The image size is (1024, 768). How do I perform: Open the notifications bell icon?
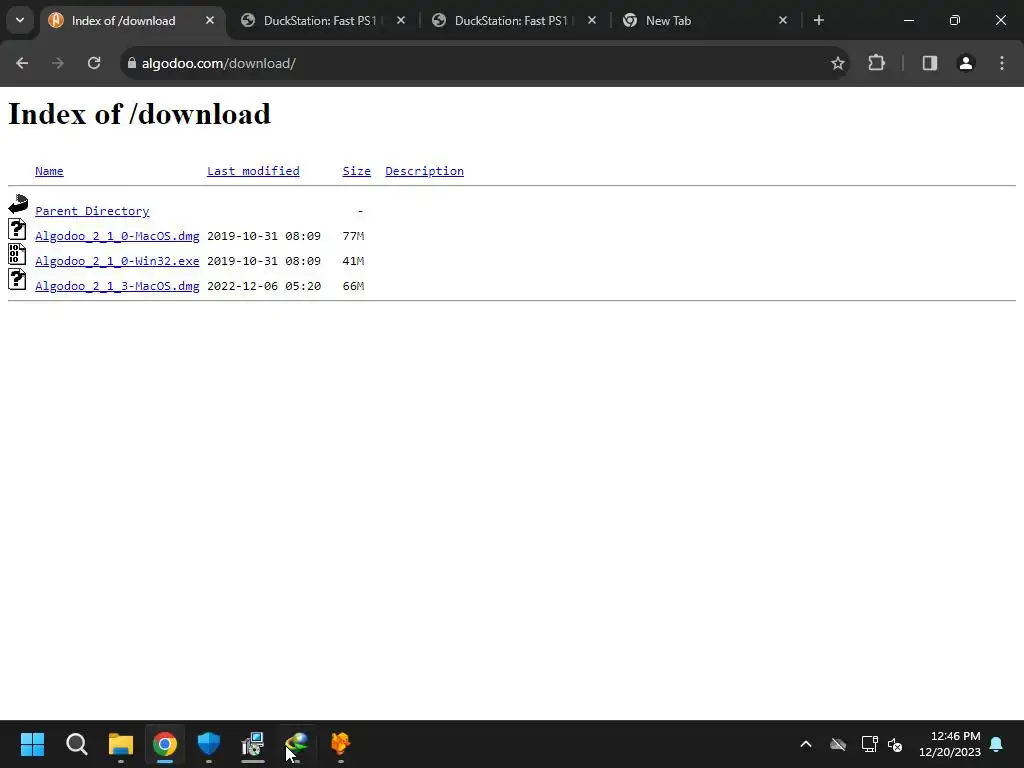tap(997, 744)
